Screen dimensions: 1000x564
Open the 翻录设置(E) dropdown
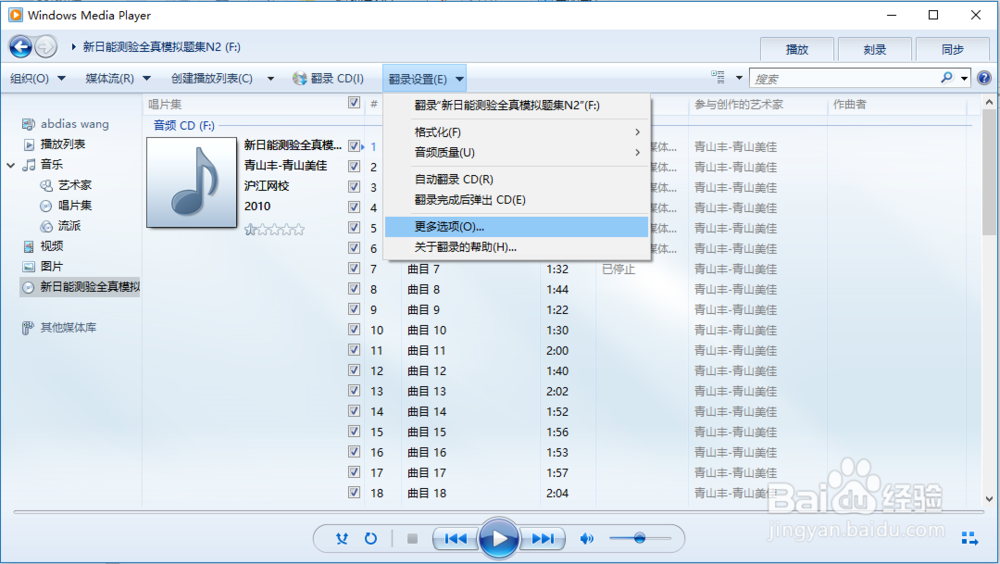click(425, 79)
